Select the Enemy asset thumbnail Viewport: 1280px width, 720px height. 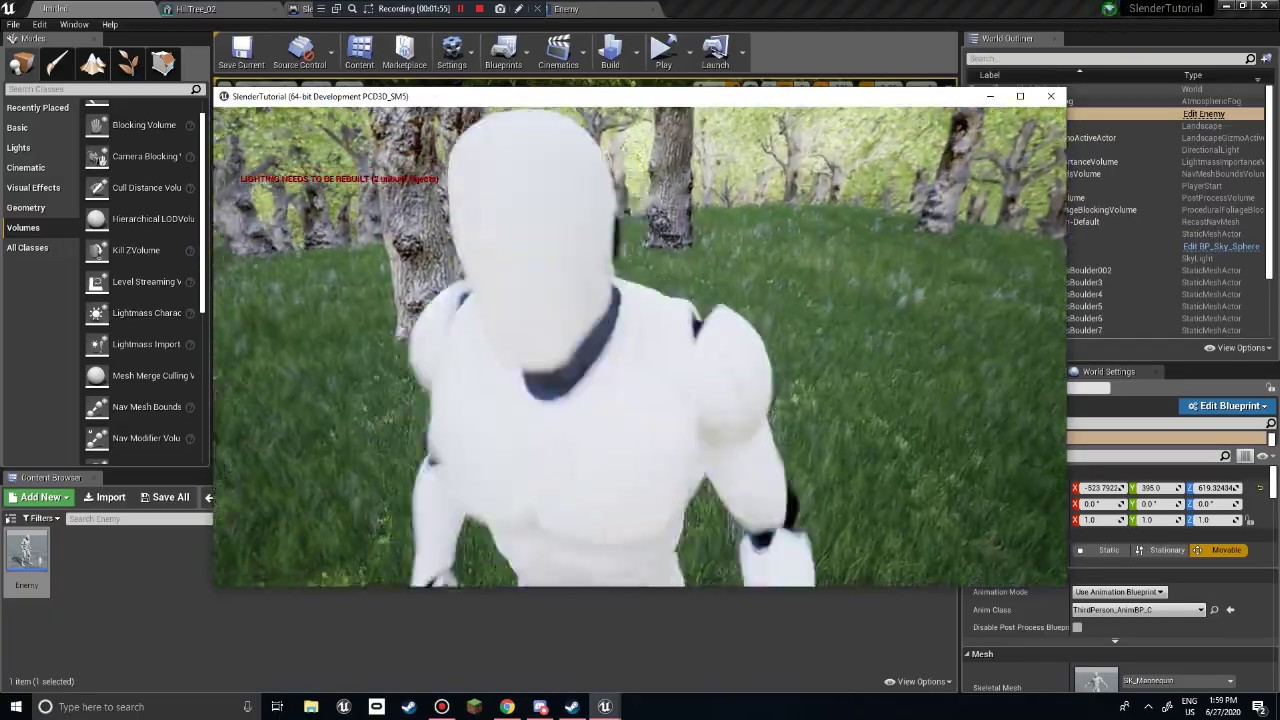[x=27, y=553]
